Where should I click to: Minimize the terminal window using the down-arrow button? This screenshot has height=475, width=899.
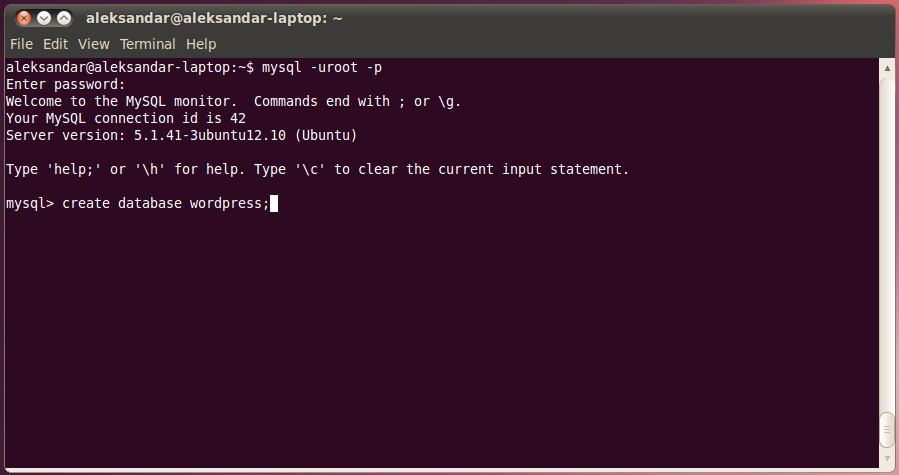(x=44, y=18)
